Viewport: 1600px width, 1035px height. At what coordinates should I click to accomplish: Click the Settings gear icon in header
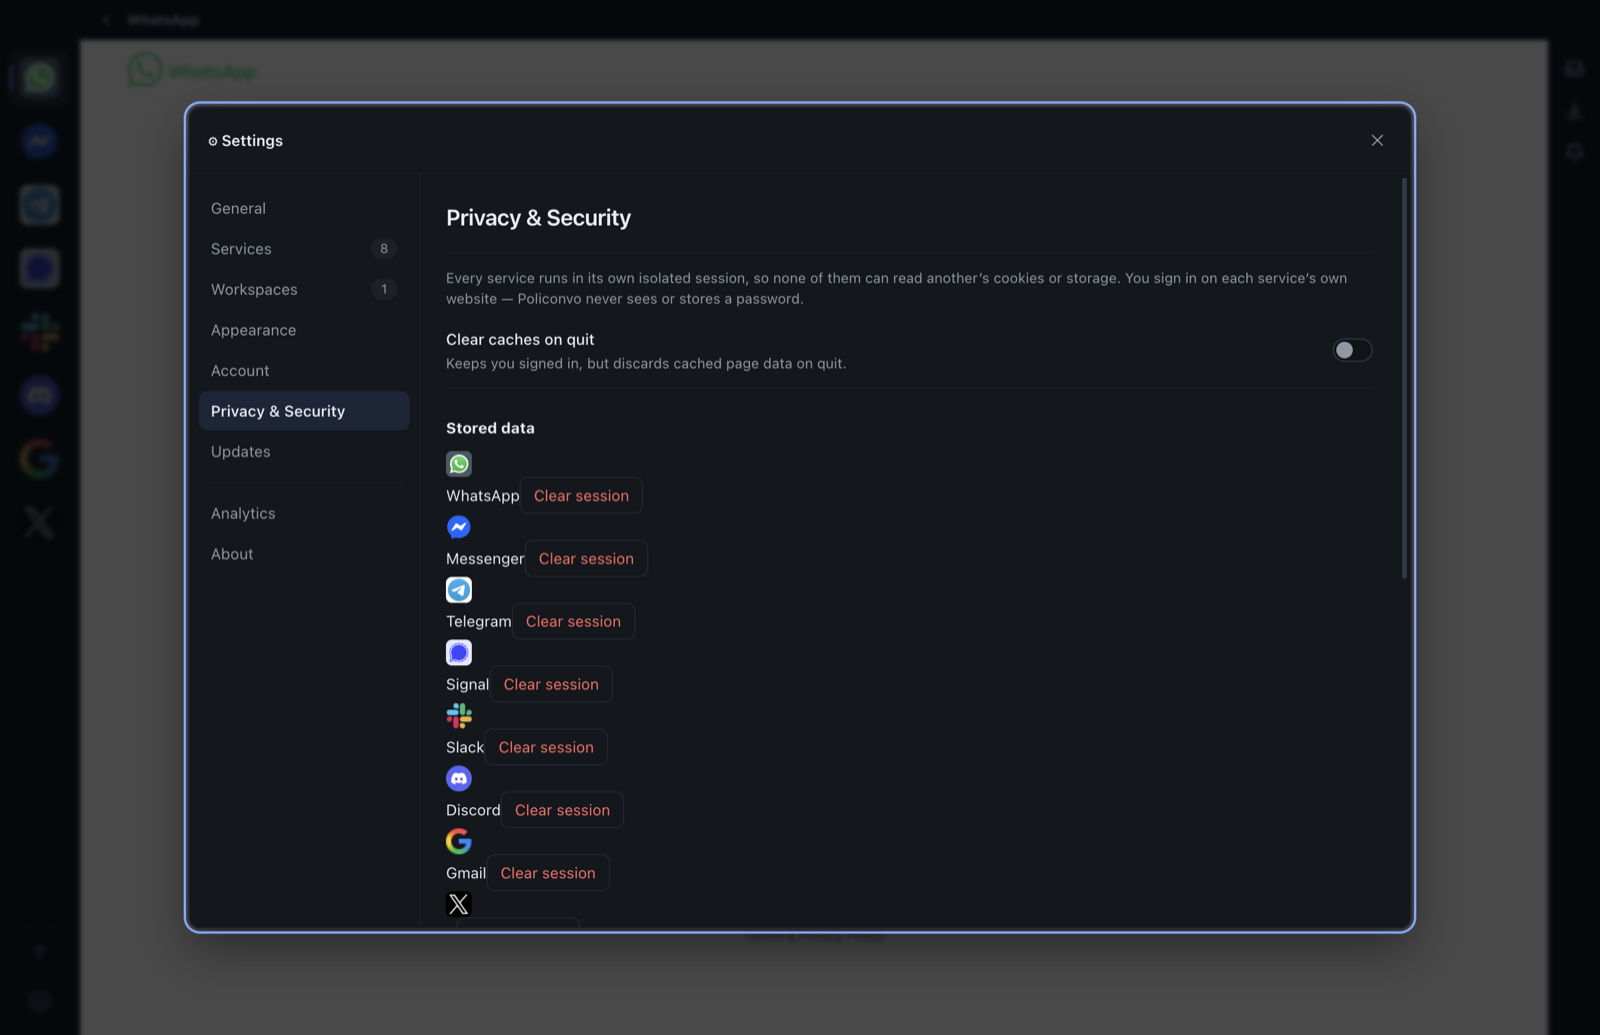point(213,141)
